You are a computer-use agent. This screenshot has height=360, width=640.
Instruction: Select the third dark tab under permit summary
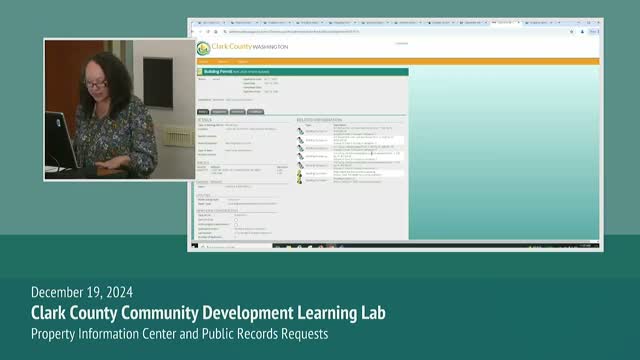(x=238, y=111)
